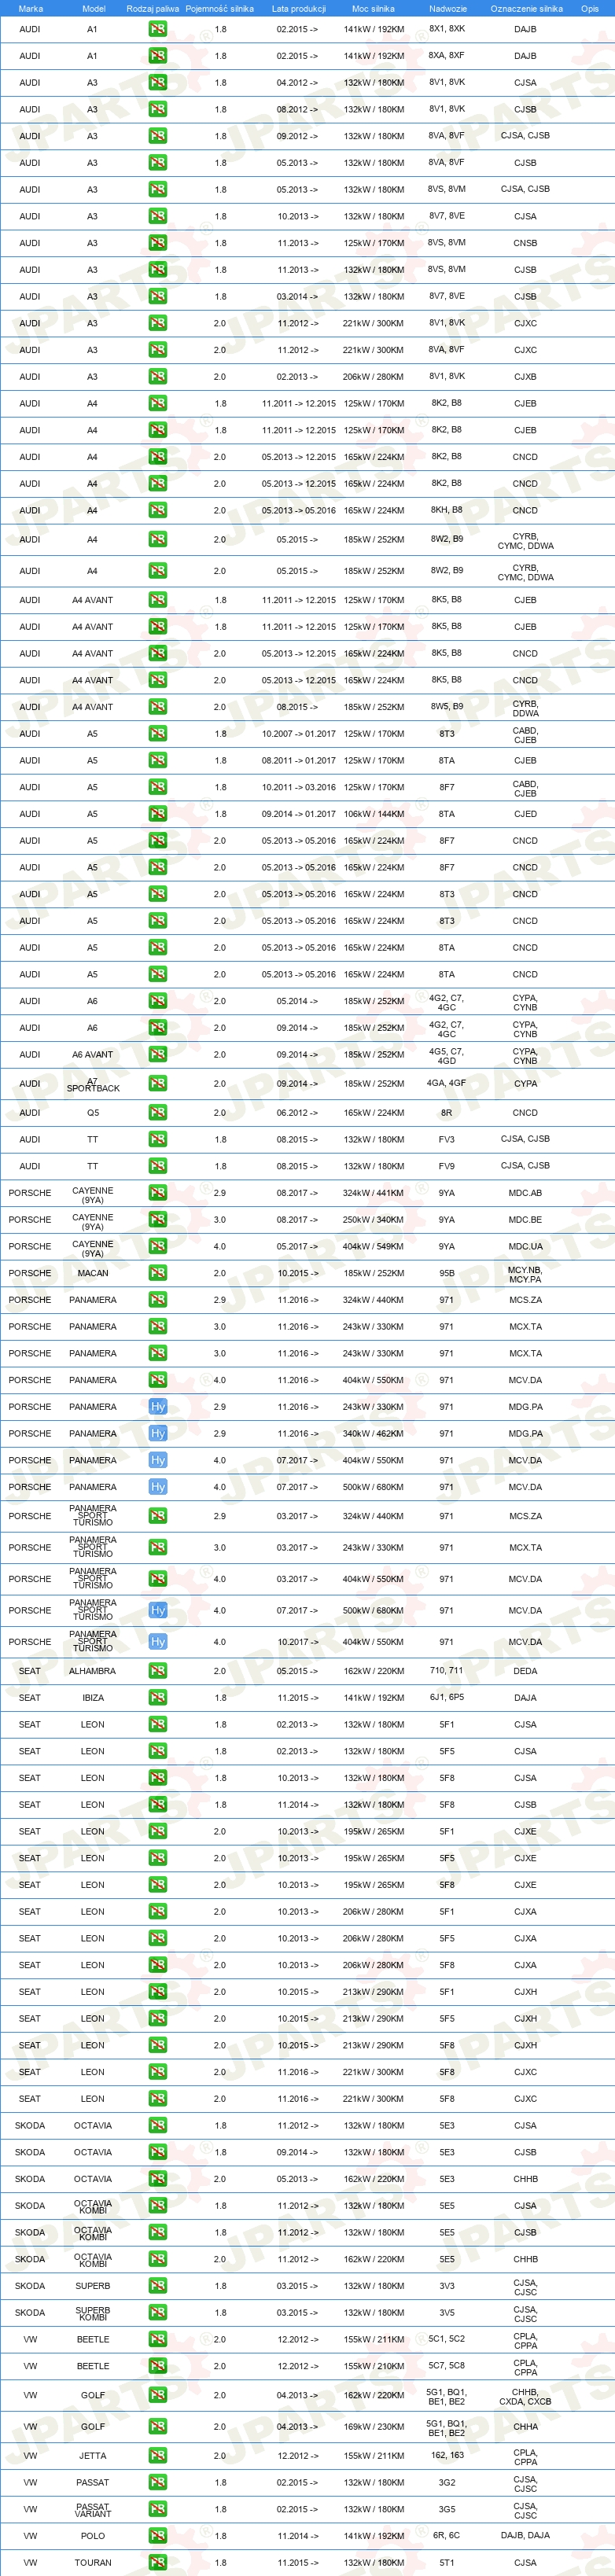The image size is (615, 2576).
Task: Click hybrid Hy icon in PANAMERA 340kW row
Action: tap(158, 1433)
